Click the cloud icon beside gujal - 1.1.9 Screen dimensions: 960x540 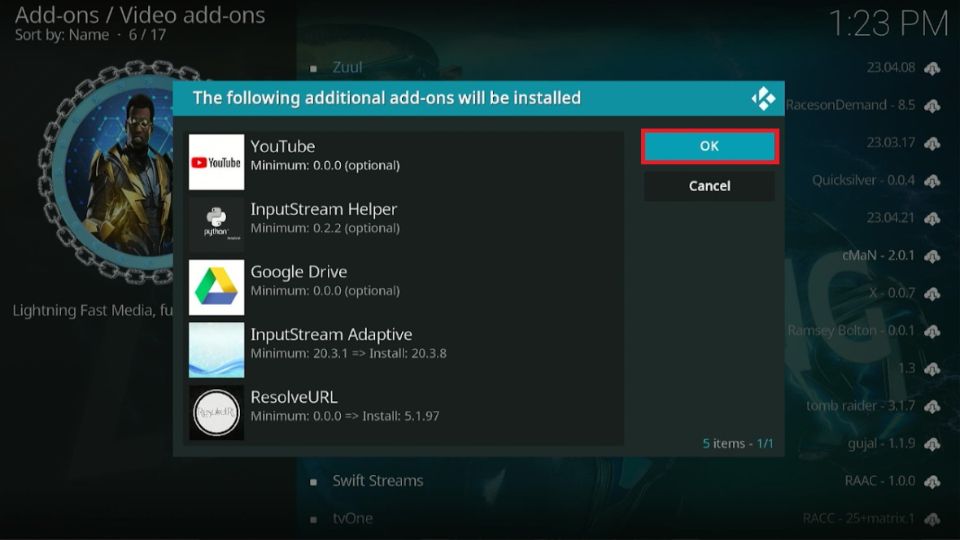(932, 444)
